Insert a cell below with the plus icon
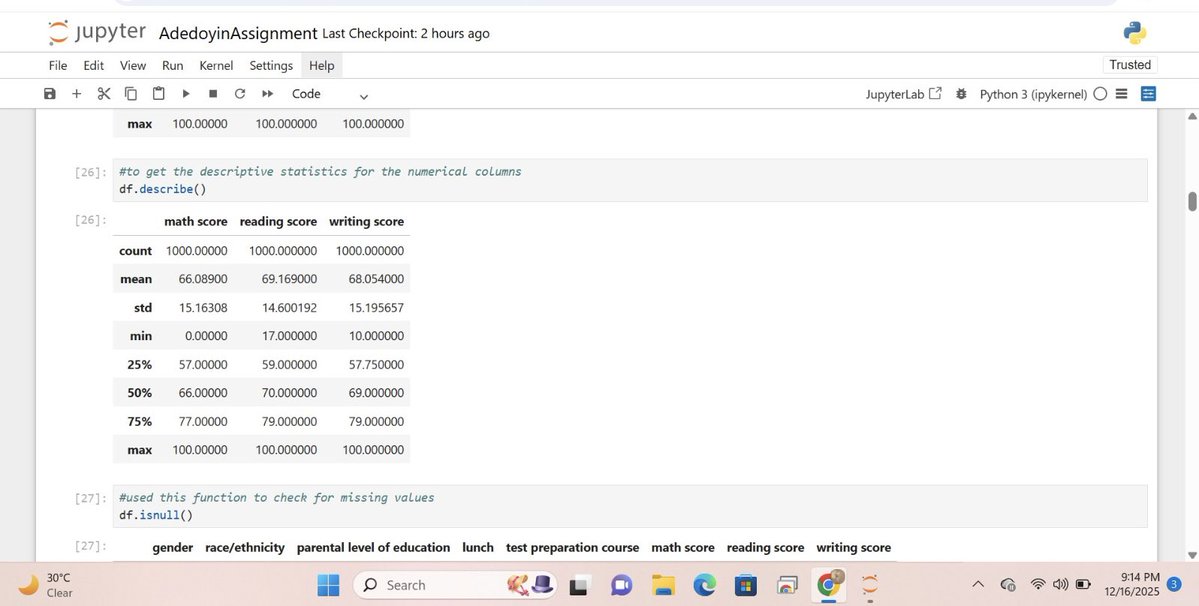This screenshot has height=606, width=1199. coord(76,93)
